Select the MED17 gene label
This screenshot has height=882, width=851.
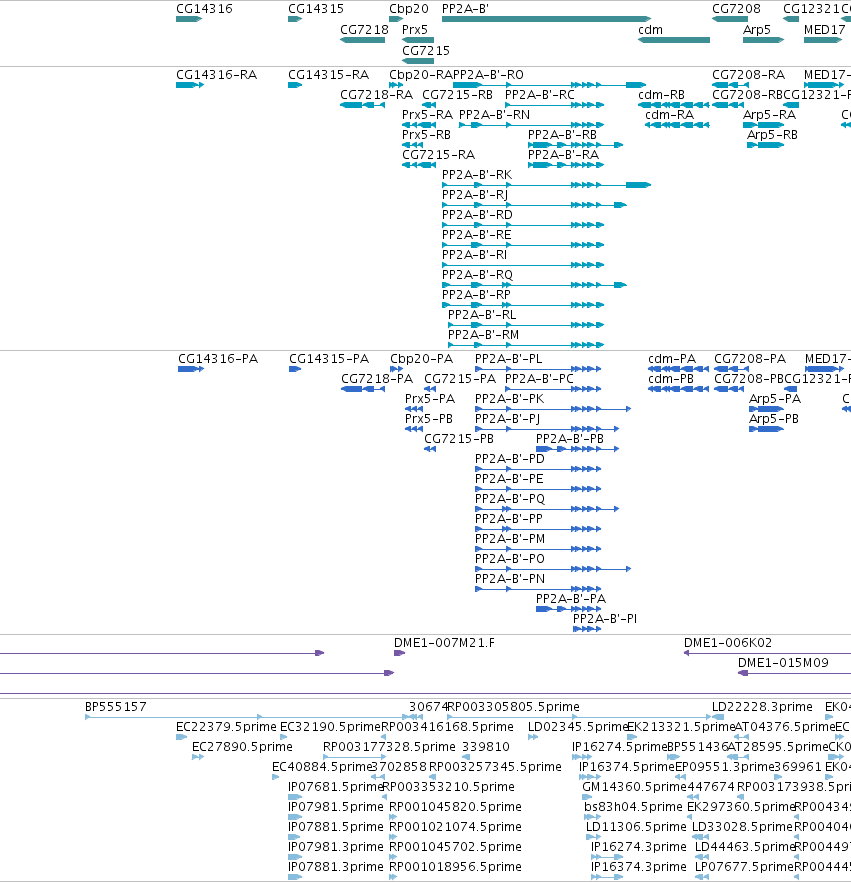pos(824,29)
